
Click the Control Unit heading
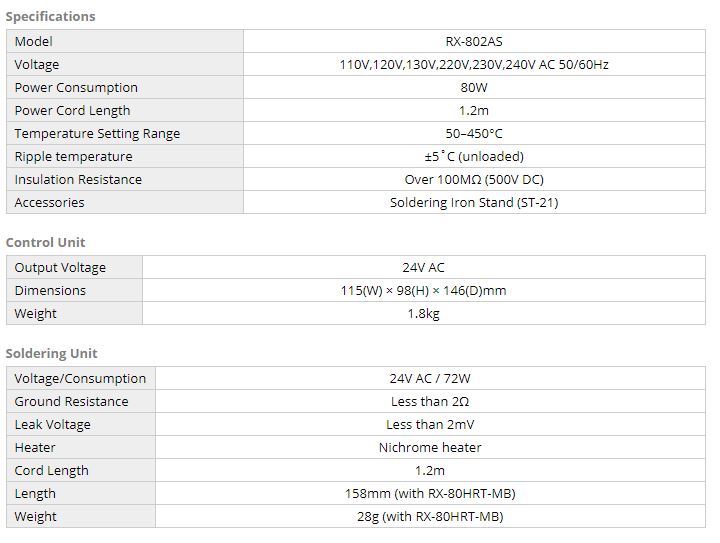tap(45, 242)
